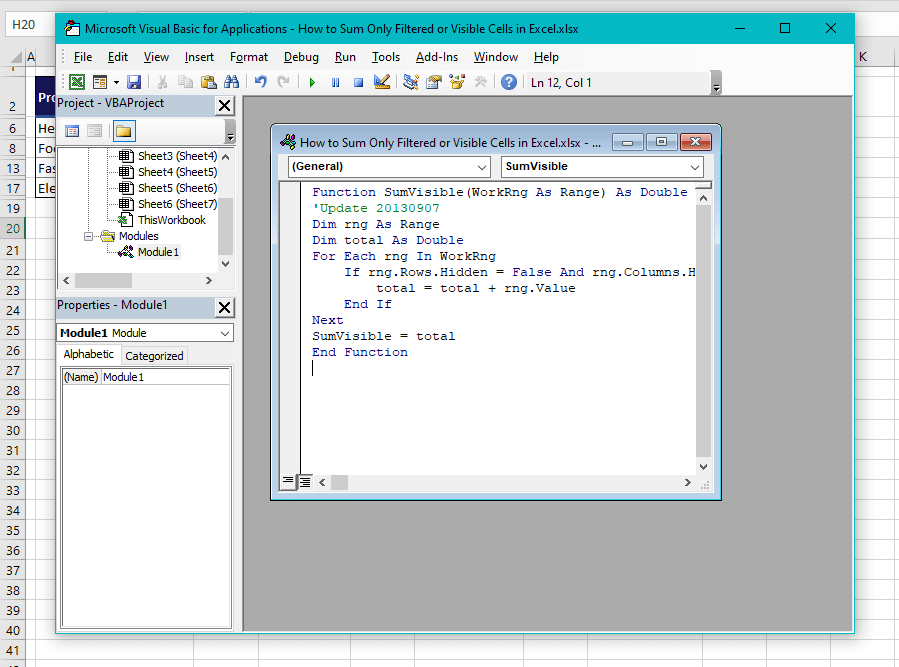Select View Object in Project Explorer
899x667 pixels.
click(94, 131)
